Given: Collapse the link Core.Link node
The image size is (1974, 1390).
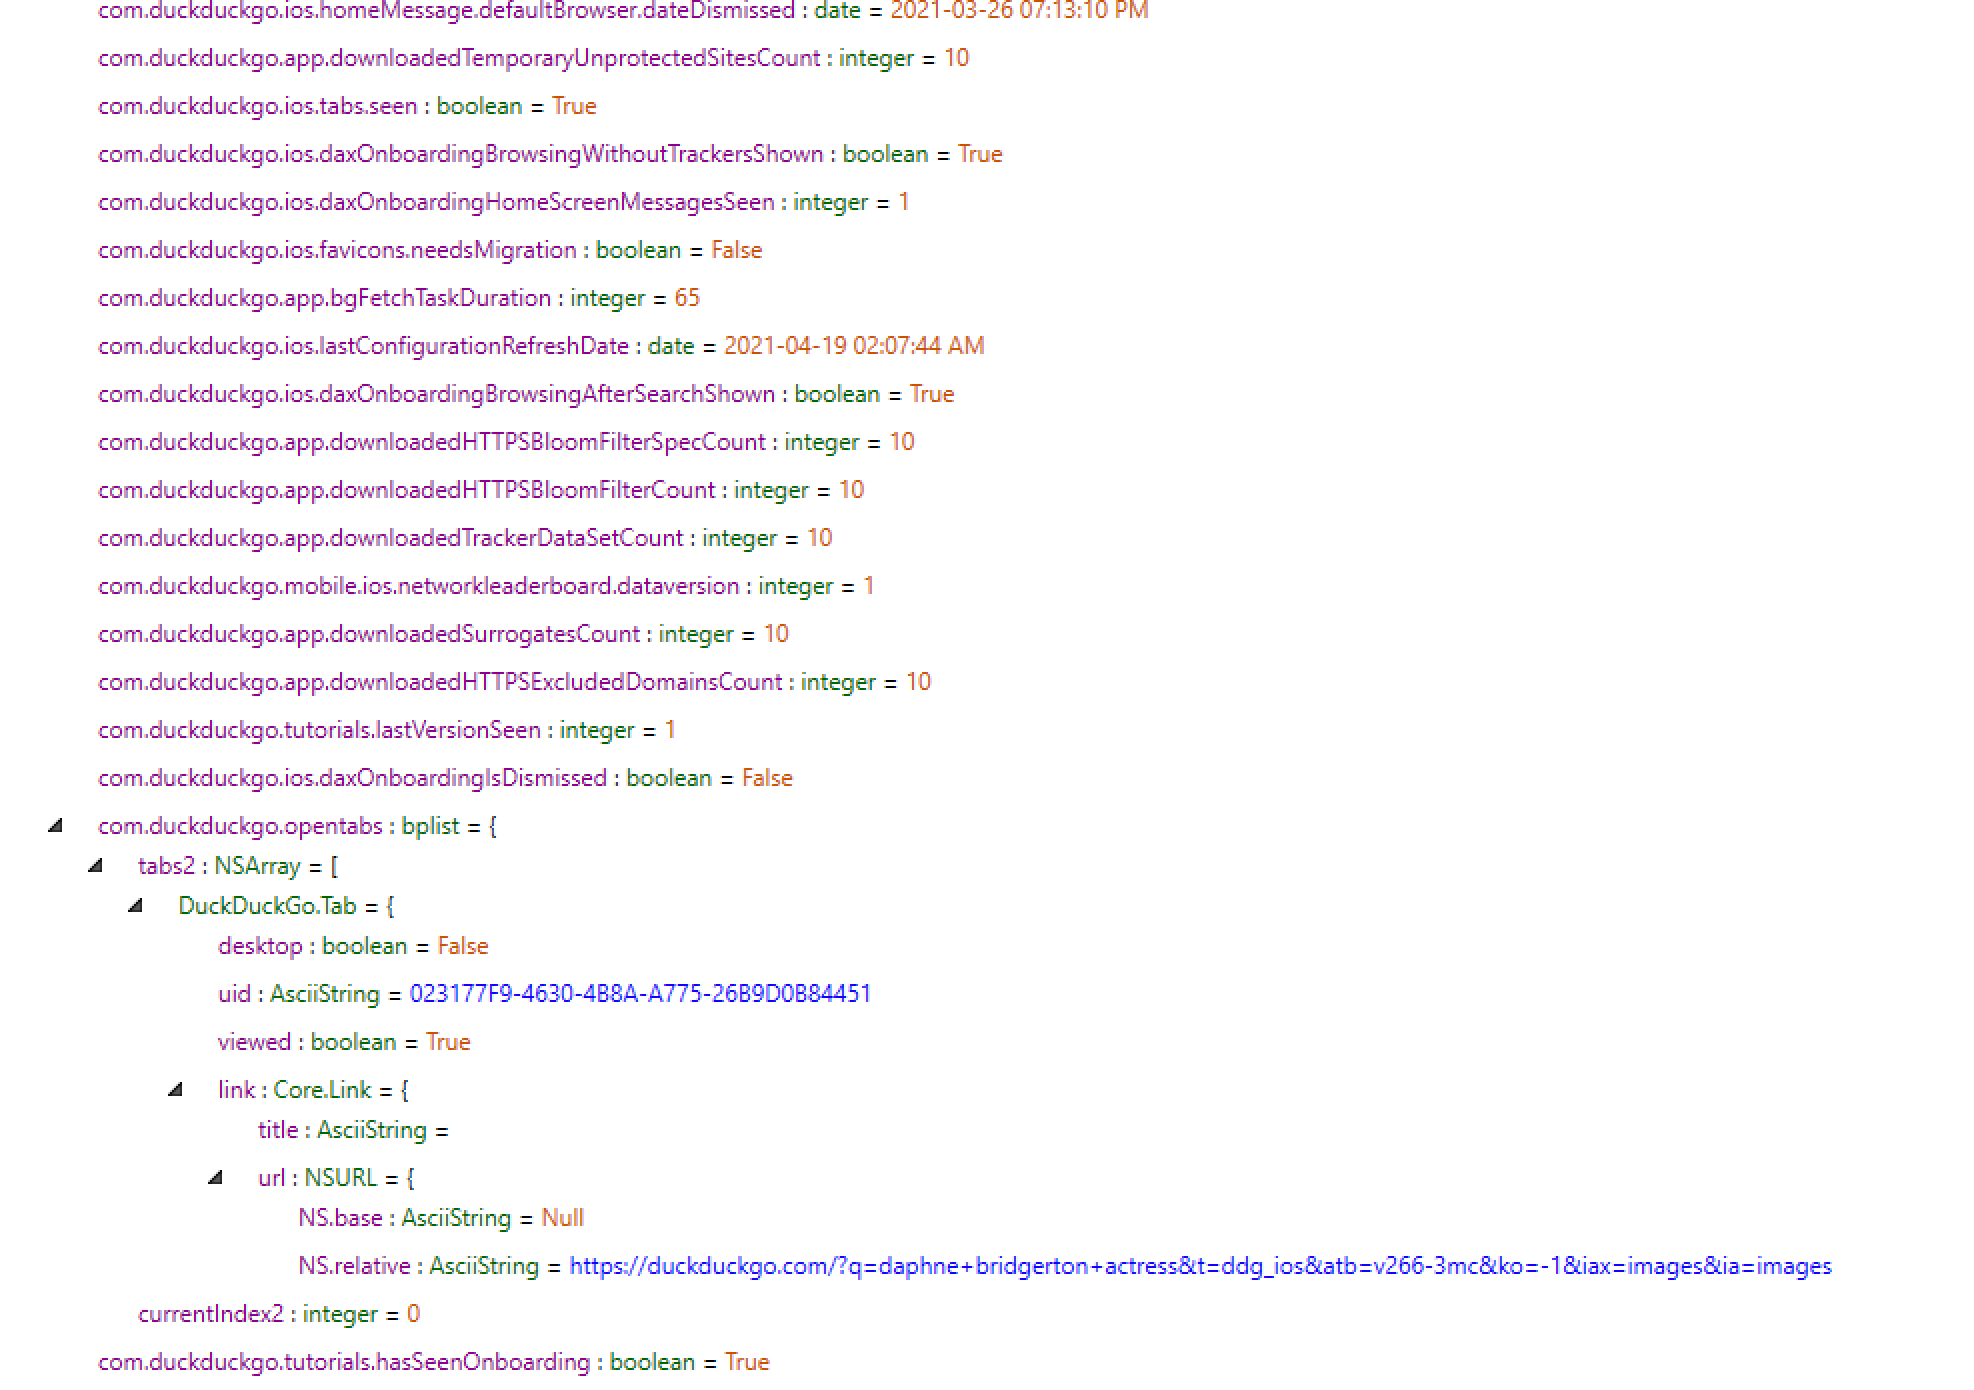Looking at the screenshot, I should click(176, 1090).
